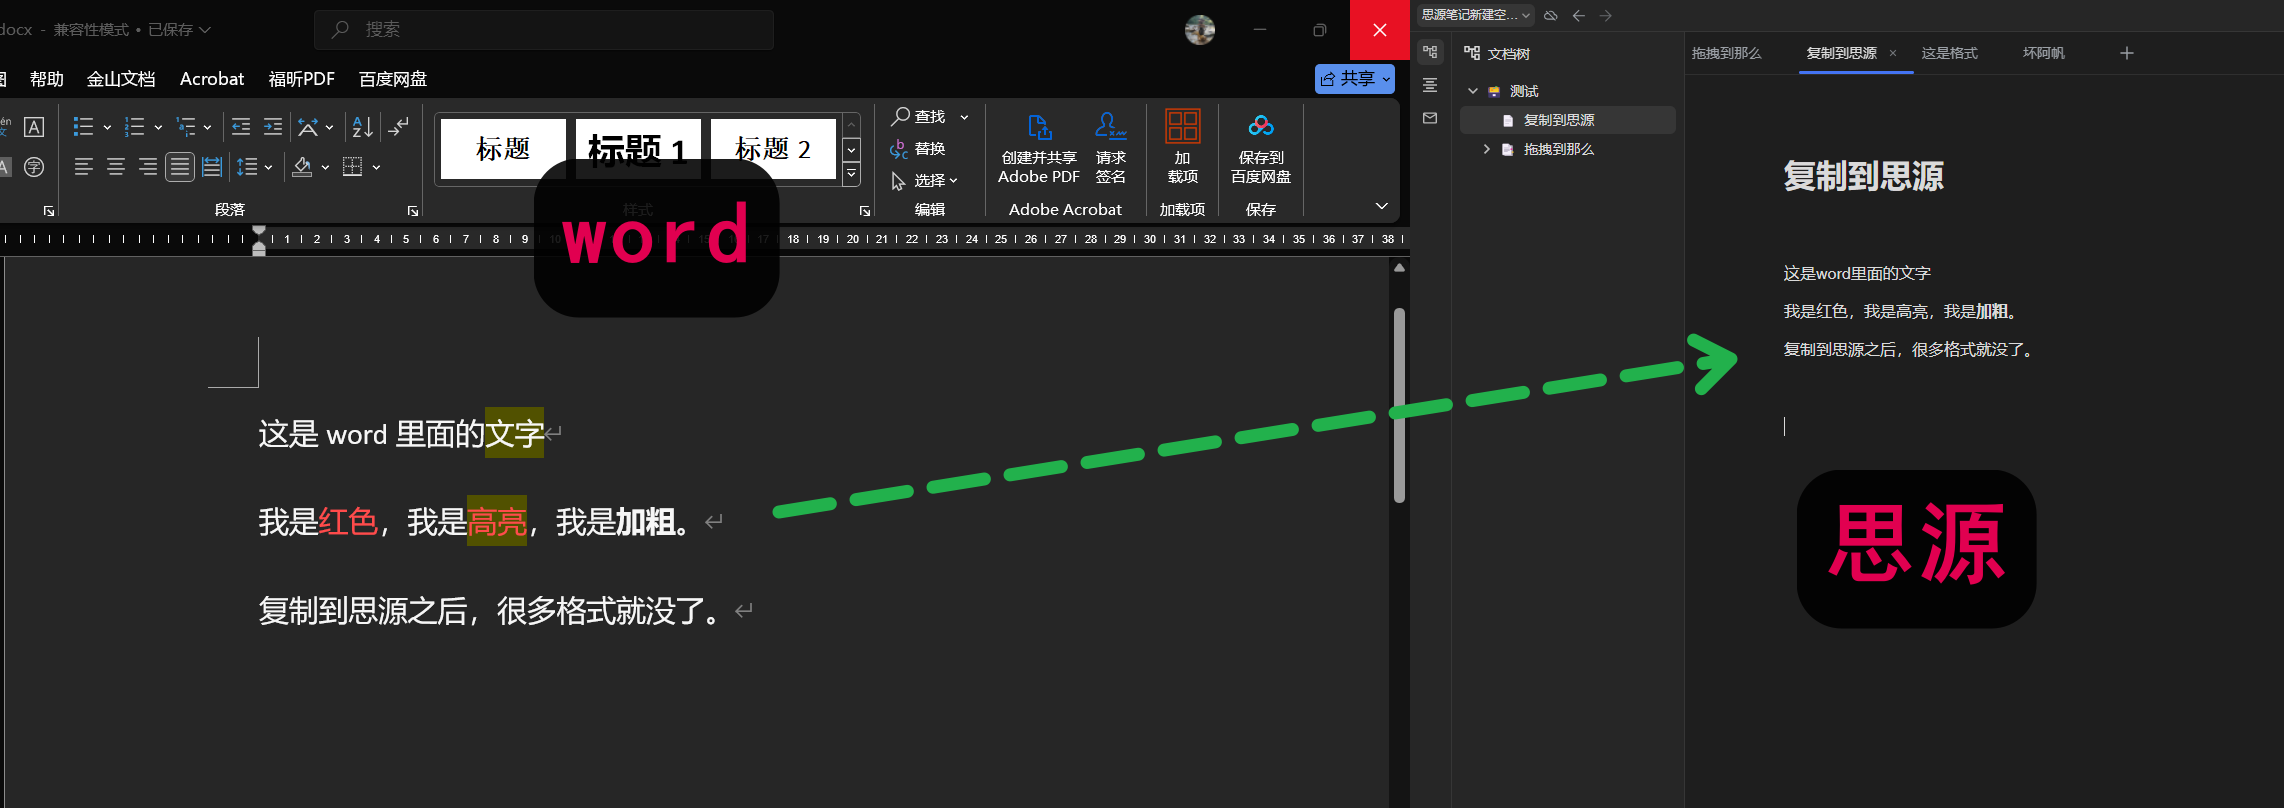Open the SiYuan workspace name dropdown
The width and height of the screenshot is (2284, 808).
point(1476,15)
